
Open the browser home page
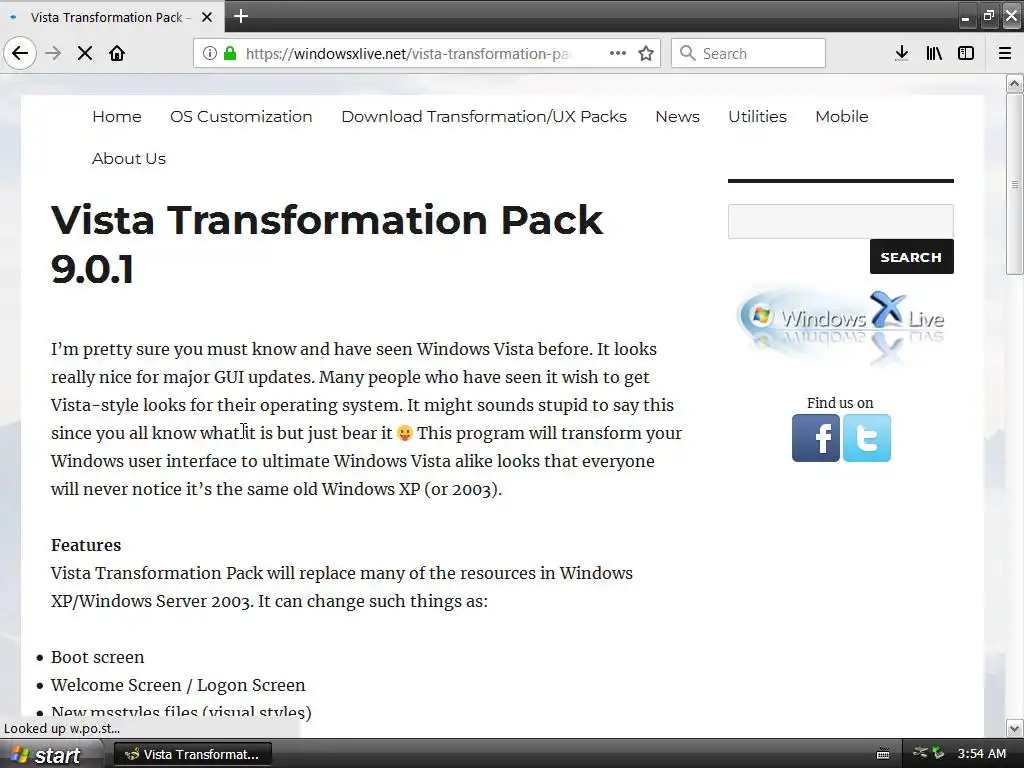point(117,54)
